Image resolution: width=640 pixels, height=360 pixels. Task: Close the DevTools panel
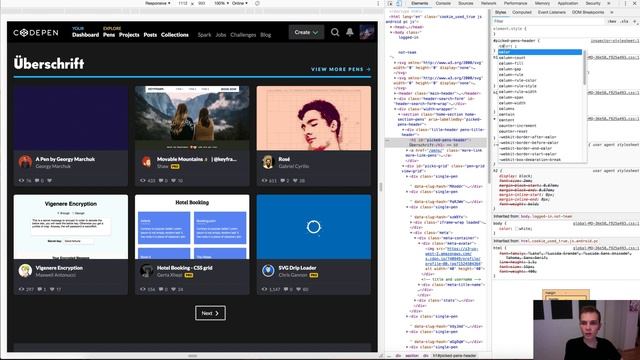tap(635, 3)
